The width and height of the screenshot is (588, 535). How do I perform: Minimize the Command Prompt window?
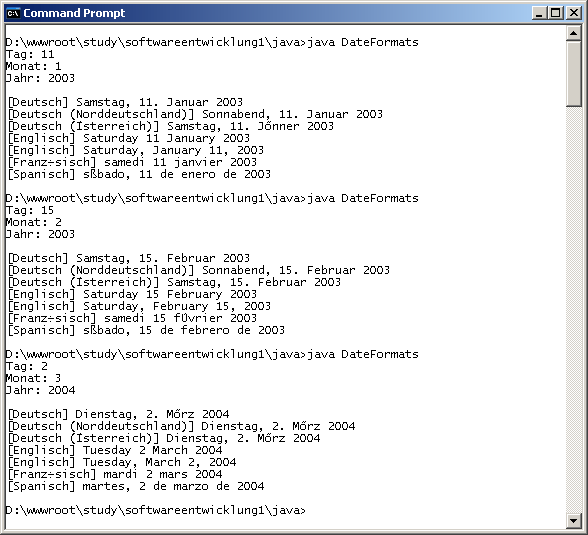pos(539,13)
